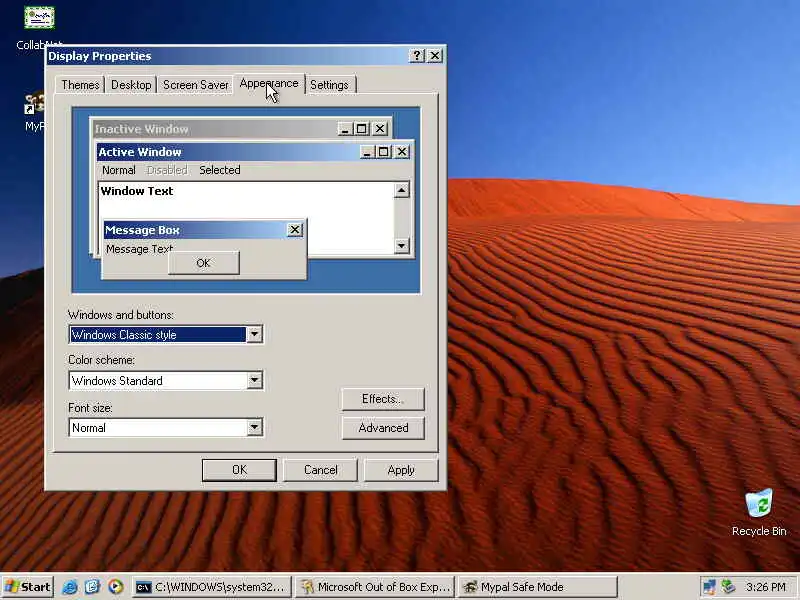Image resolution: width=800 pixels, height=600 pixels.
Task: Launch Windows Media Player from Quick Launch
Action: click(116, 587)
